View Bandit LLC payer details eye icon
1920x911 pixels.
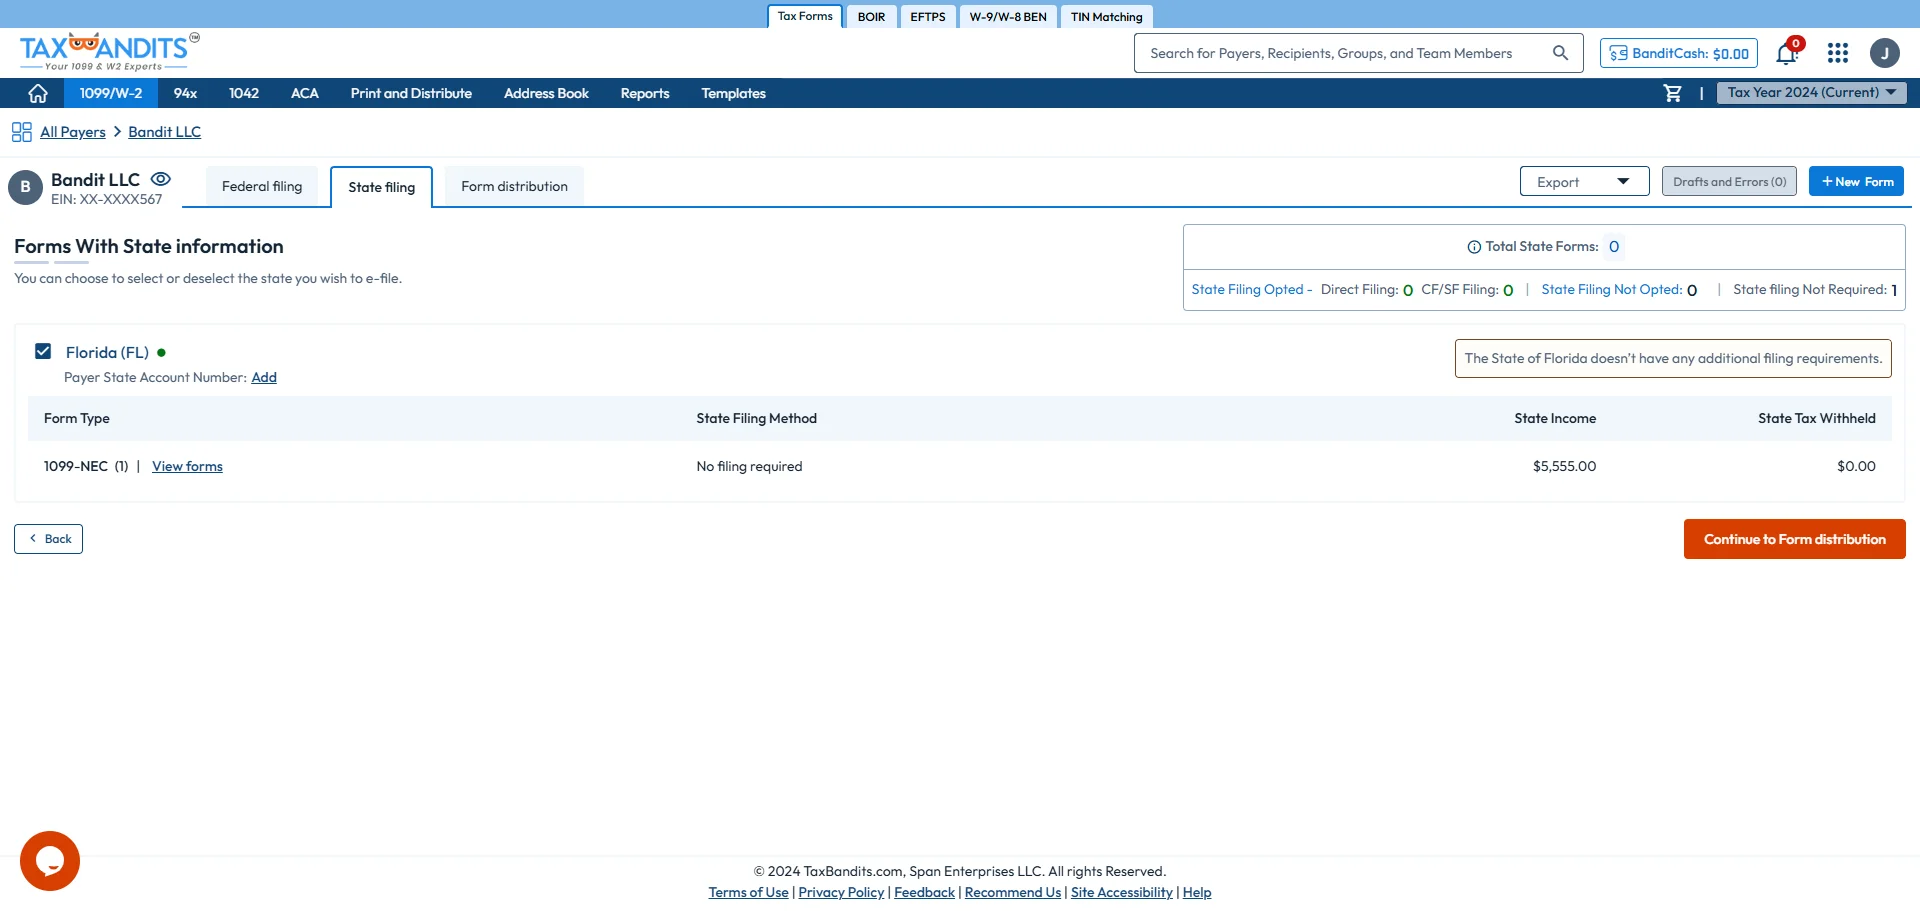click(161, 179)
